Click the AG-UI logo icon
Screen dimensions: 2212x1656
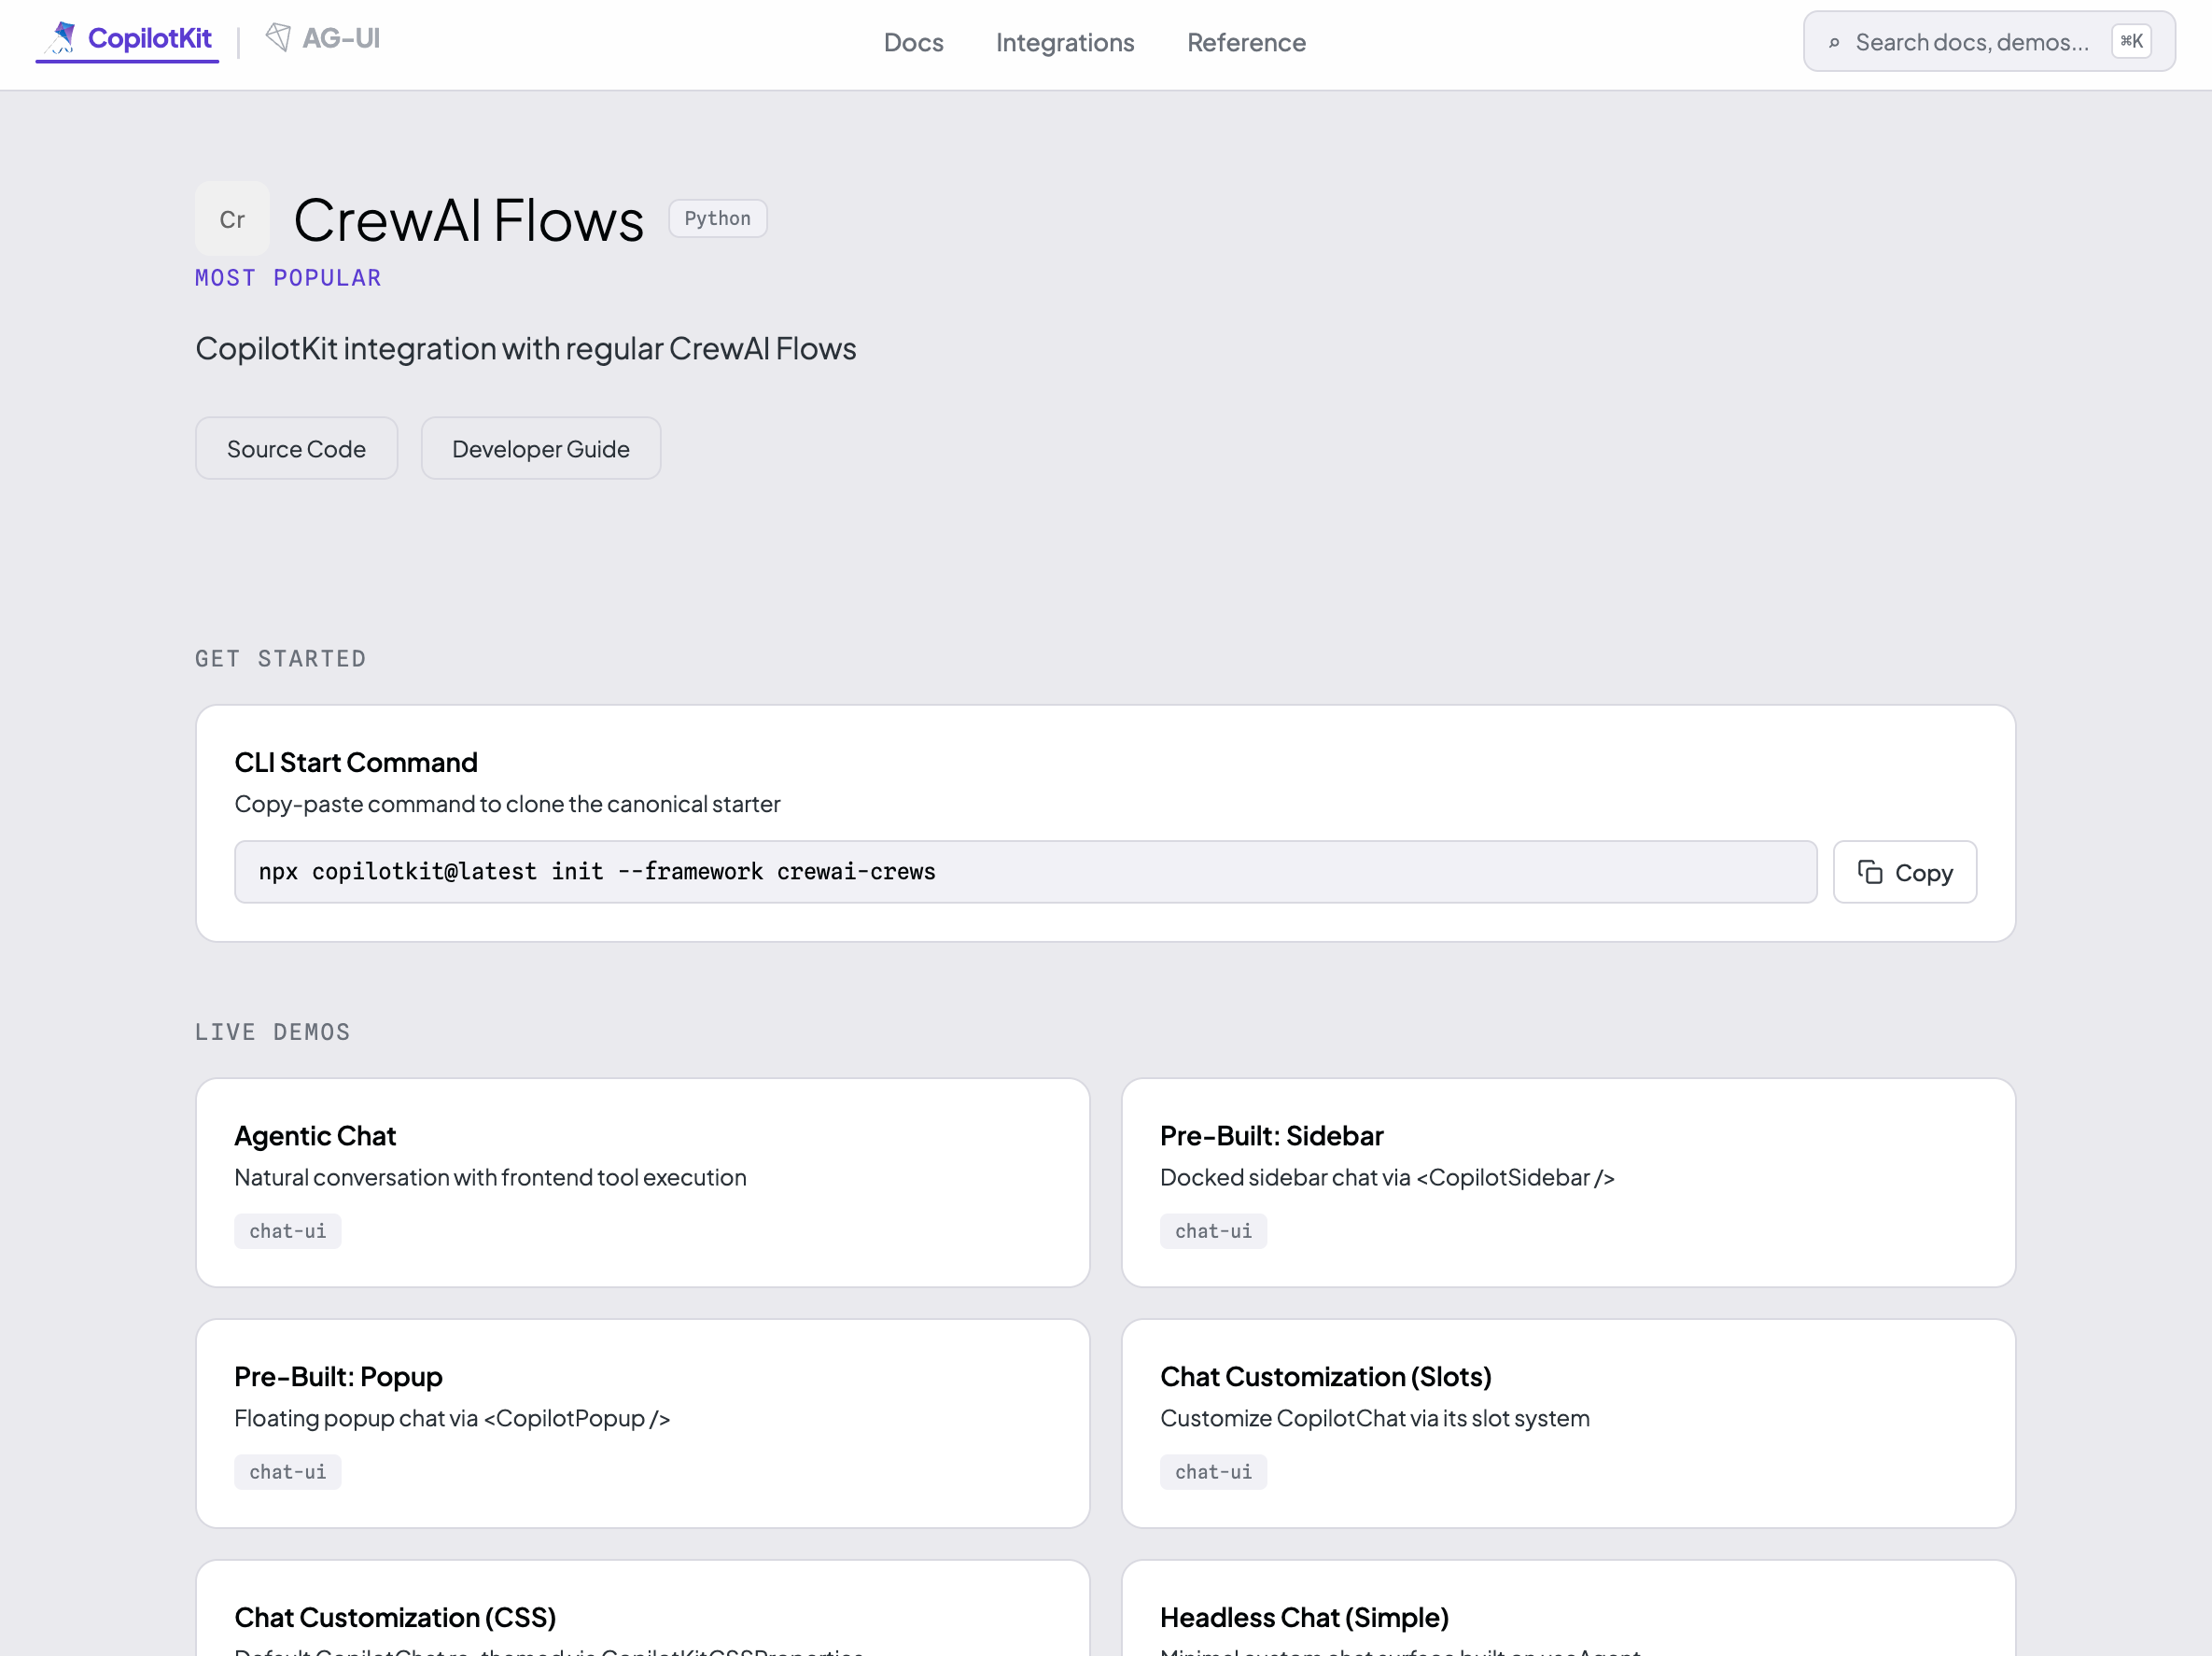point(278,38)
